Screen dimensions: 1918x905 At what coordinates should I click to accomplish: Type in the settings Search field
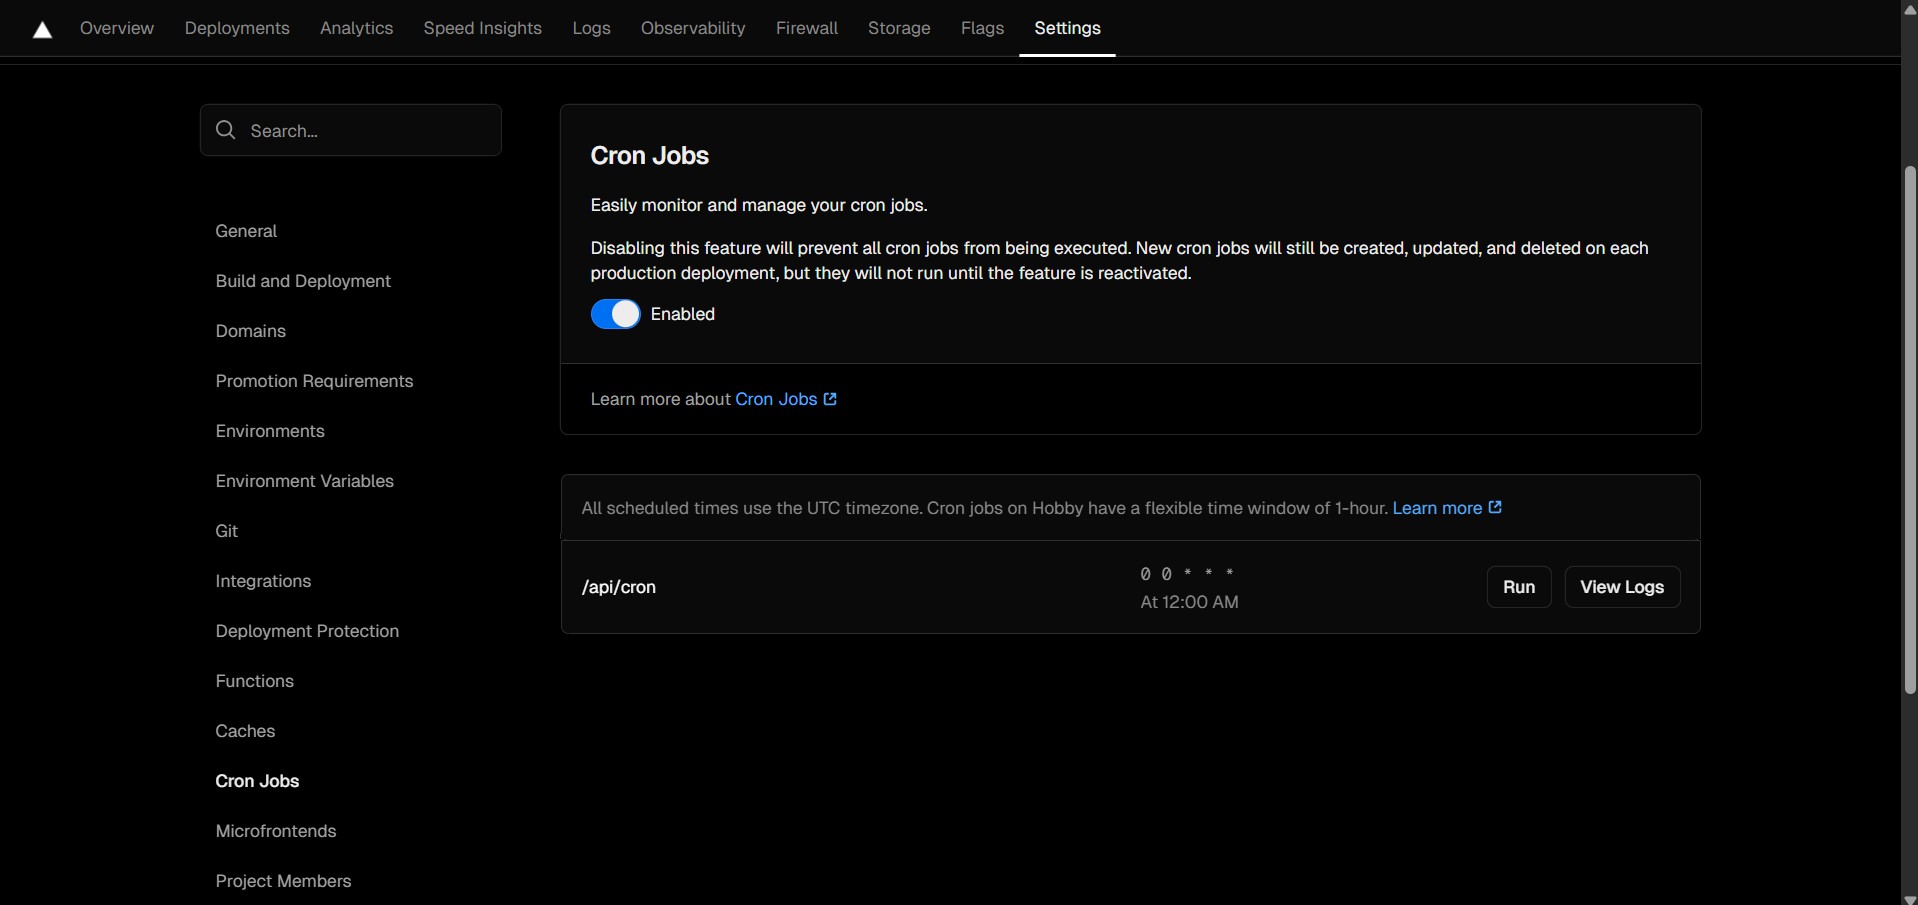pos(370,130)
